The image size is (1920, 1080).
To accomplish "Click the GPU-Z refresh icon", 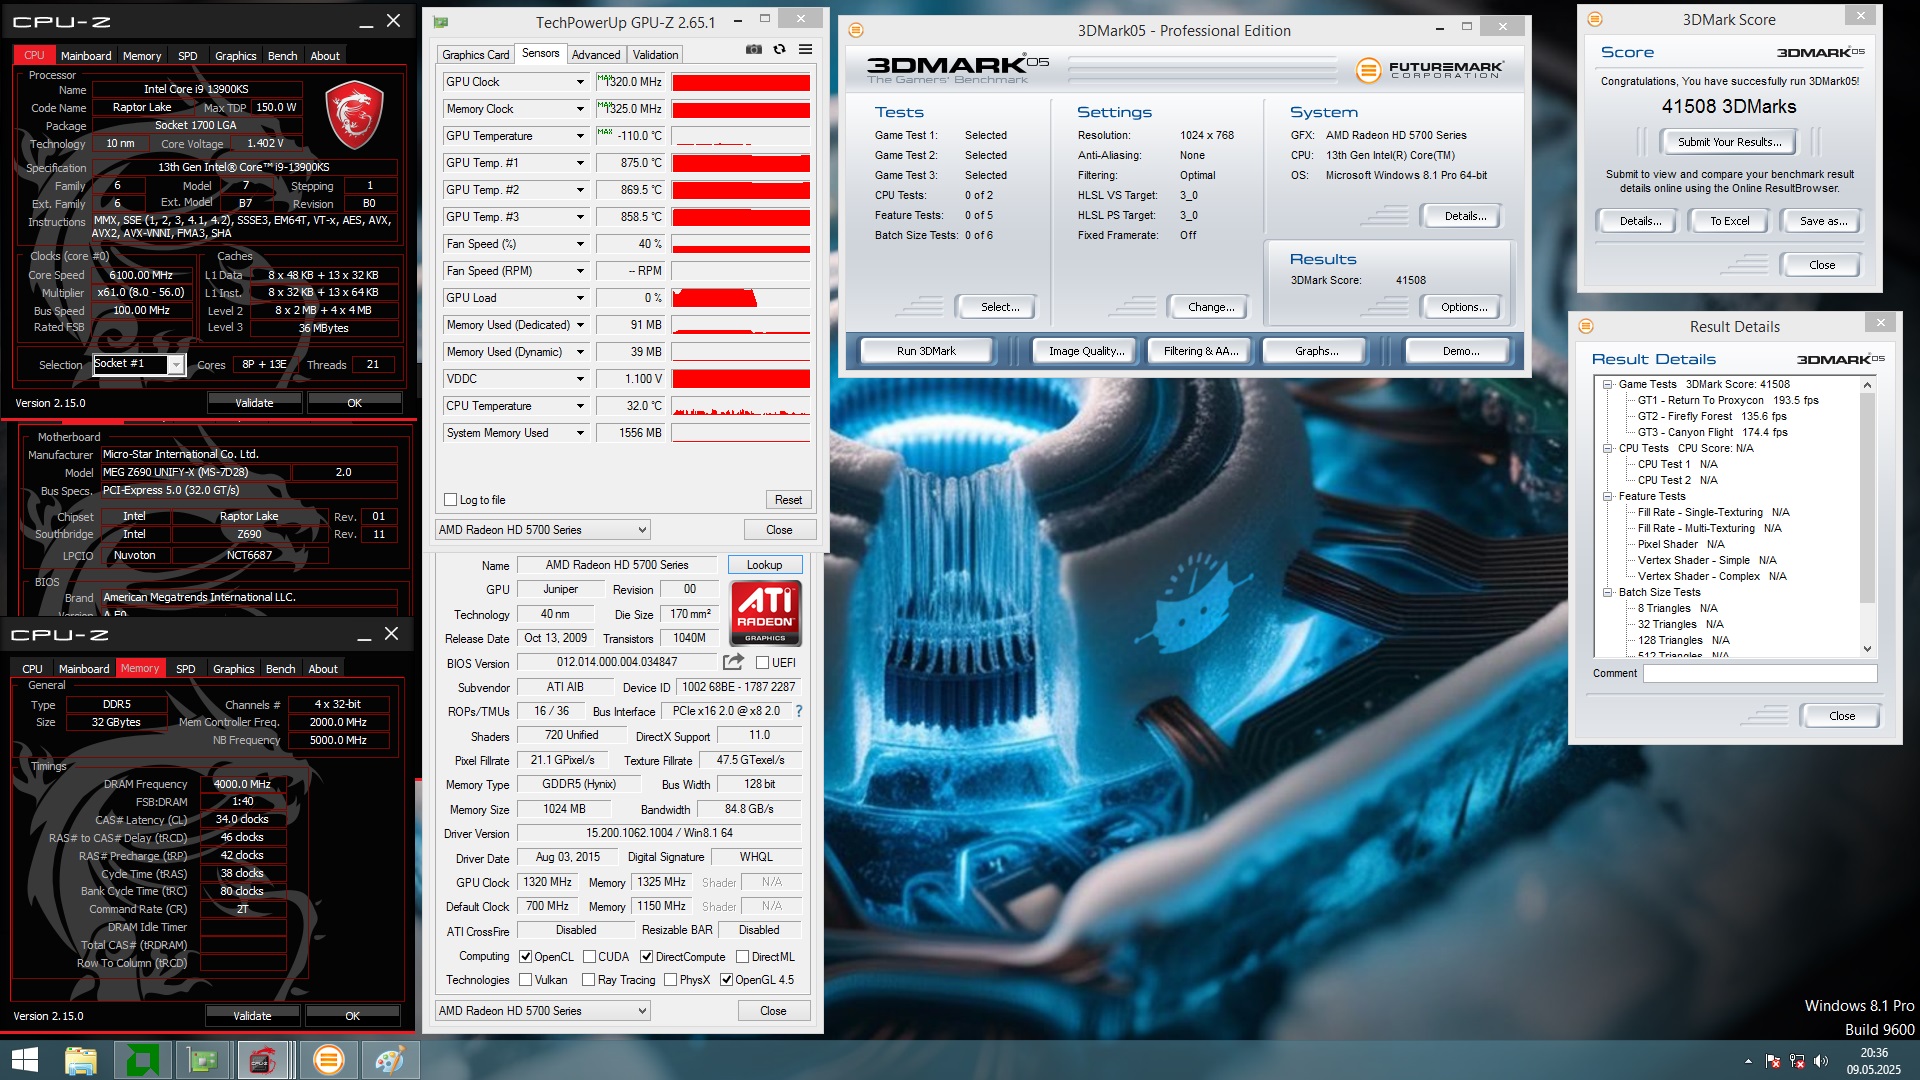I will click(779, 49).
